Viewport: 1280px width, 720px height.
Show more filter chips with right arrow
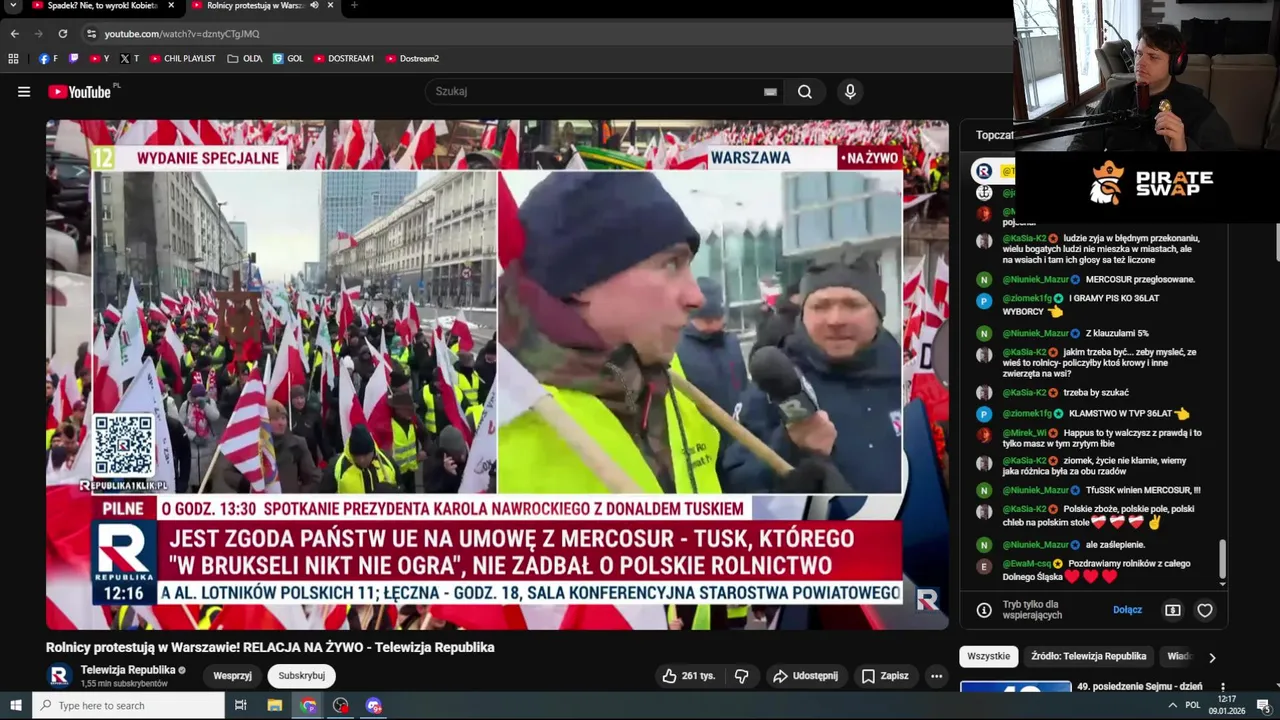pyautogui.click(x=1212, y=657)
